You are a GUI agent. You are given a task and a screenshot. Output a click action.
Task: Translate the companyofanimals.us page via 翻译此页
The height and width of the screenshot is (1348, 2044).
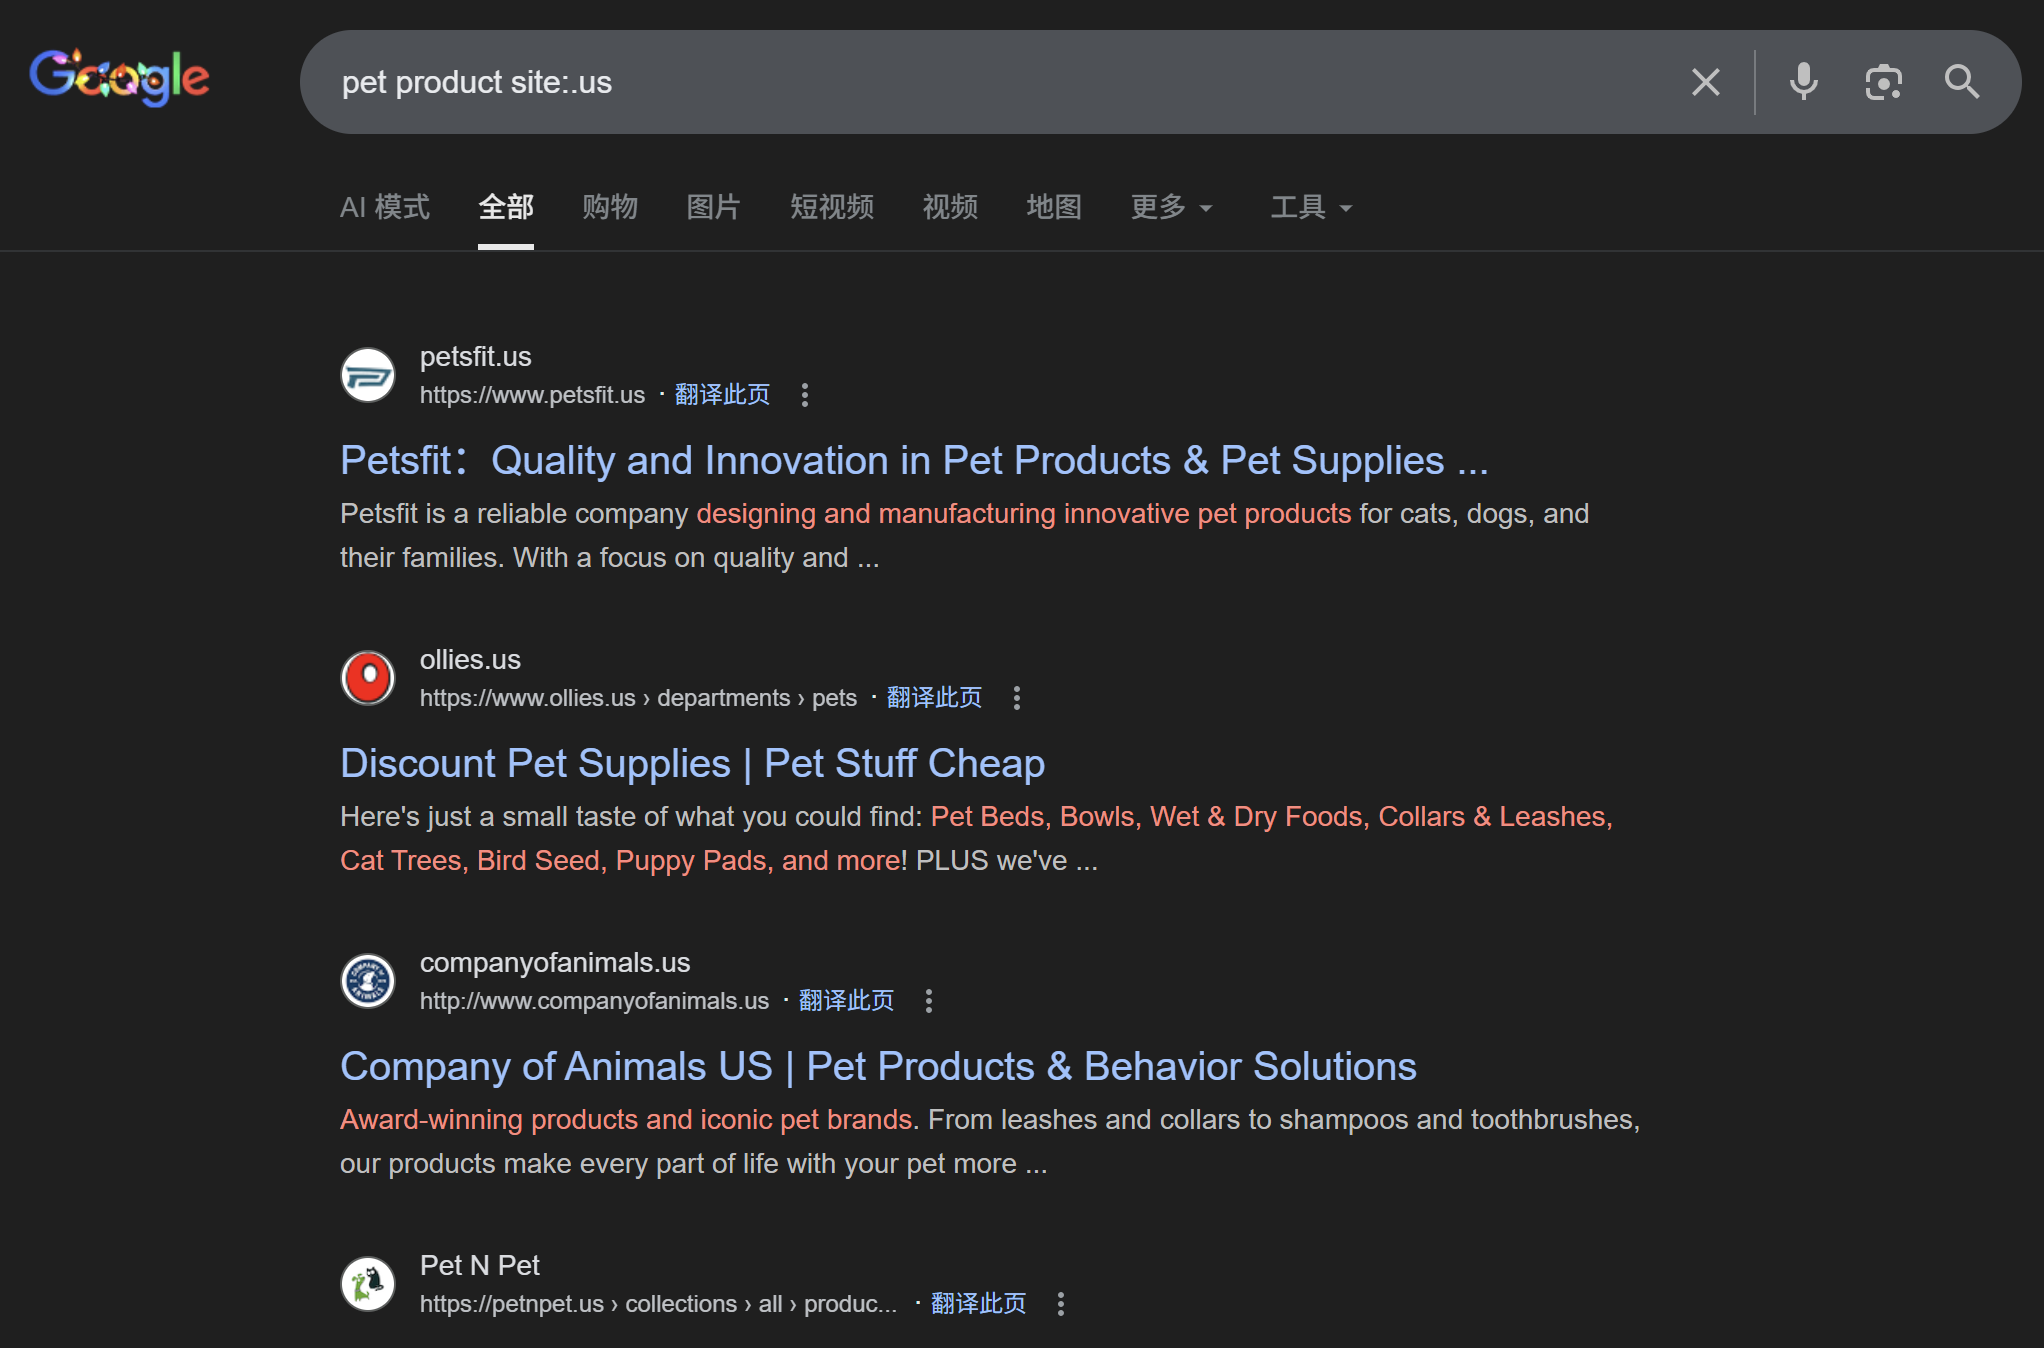click(x=847, y=1001)
